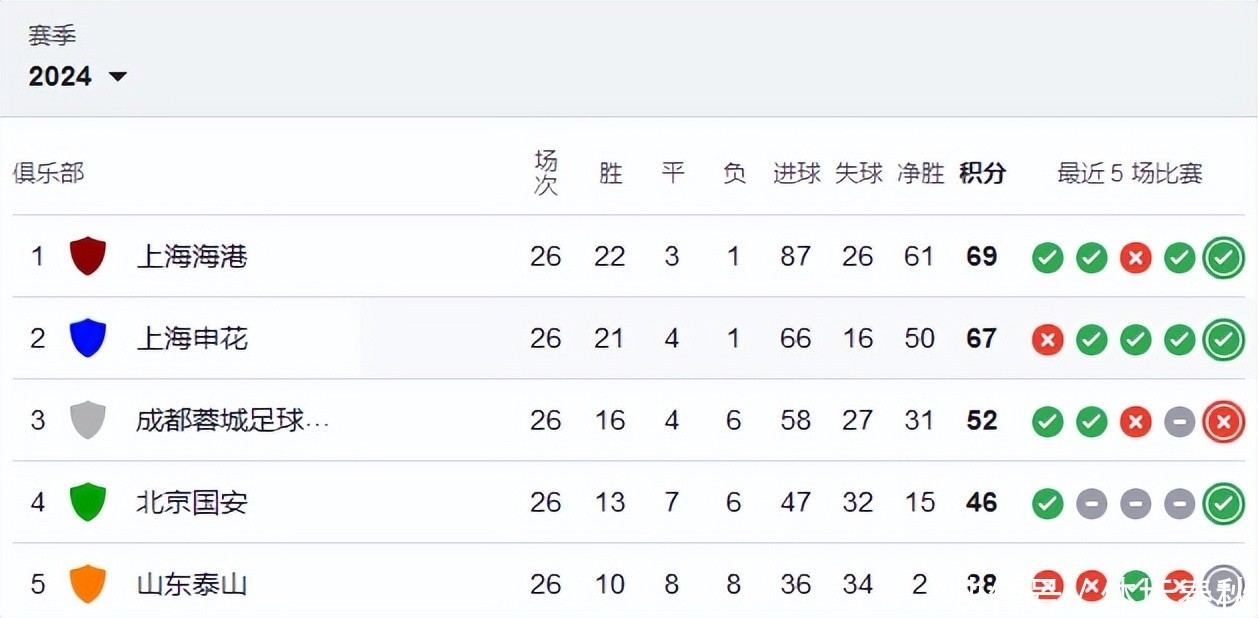The width and height of the screenshot is (1258, 618).
Task: Click the 进球 column header
Action: [x=796, y=173]
